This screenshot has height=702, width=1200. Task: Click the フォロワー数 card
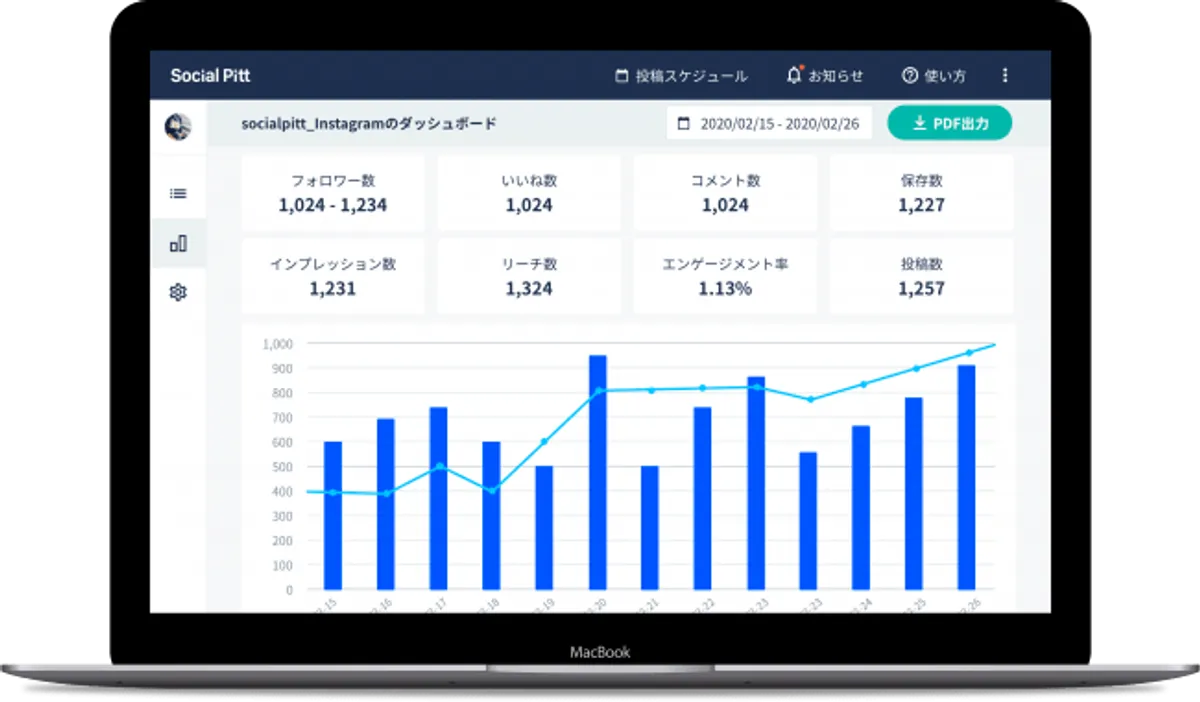point(333,193)
